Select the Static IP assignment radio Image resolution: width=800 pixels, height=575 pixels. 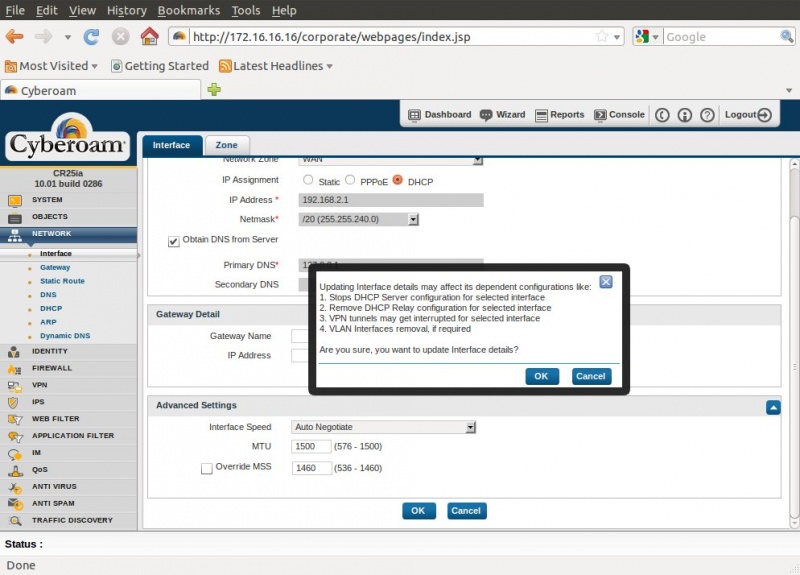308,180
